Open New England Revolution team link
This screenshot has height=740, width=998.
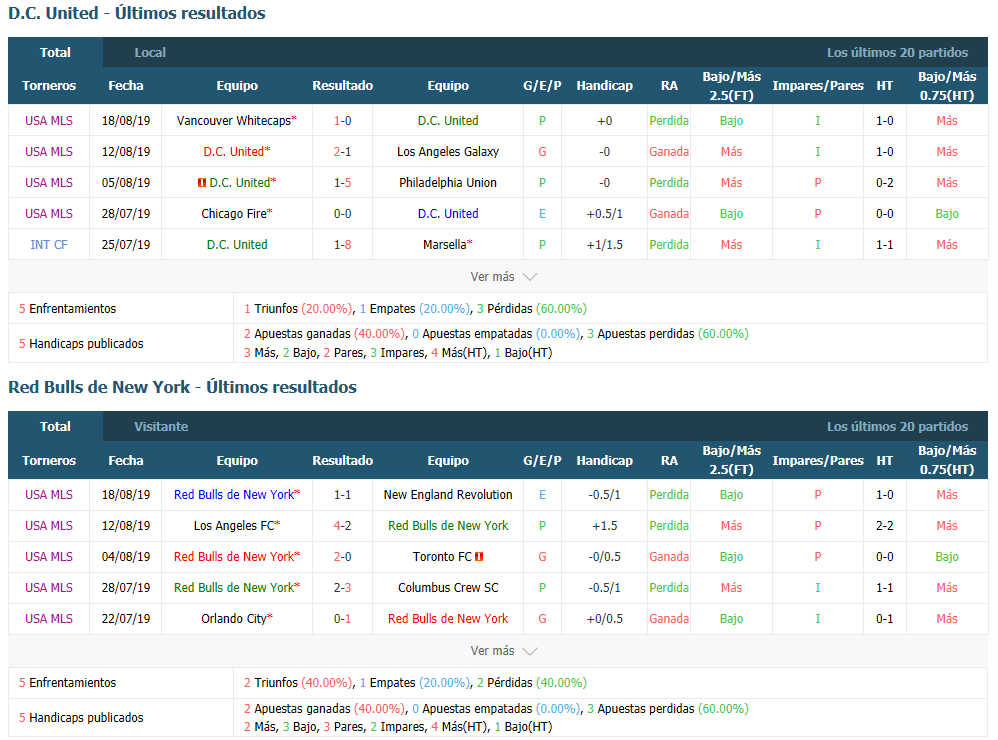pos(448,494)
